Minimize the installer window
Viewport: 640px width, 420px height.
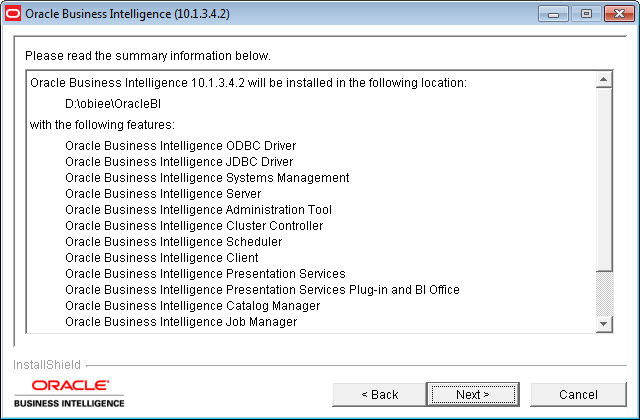(553, 14)
